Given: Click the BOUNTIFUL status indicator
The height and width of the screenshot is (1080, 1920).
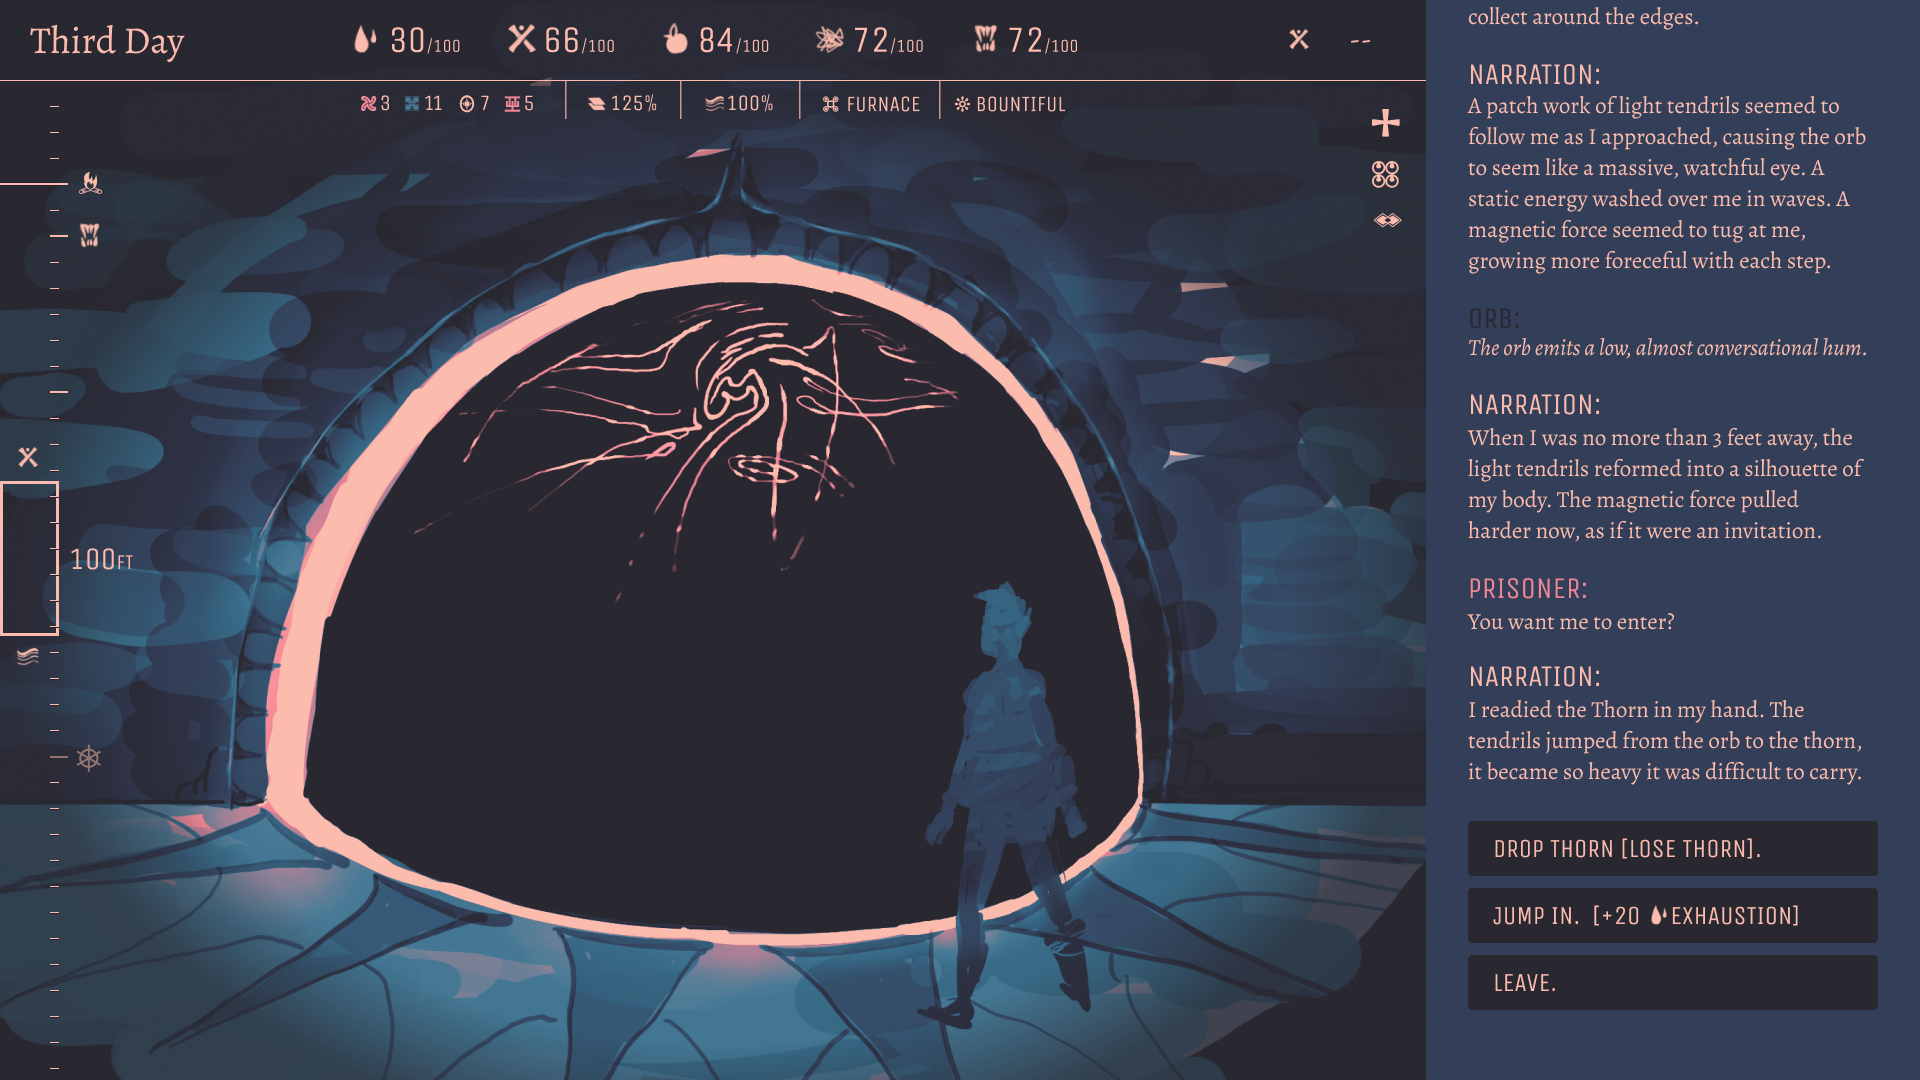Looking at the screenshot, I should (x=1010, y=104).
